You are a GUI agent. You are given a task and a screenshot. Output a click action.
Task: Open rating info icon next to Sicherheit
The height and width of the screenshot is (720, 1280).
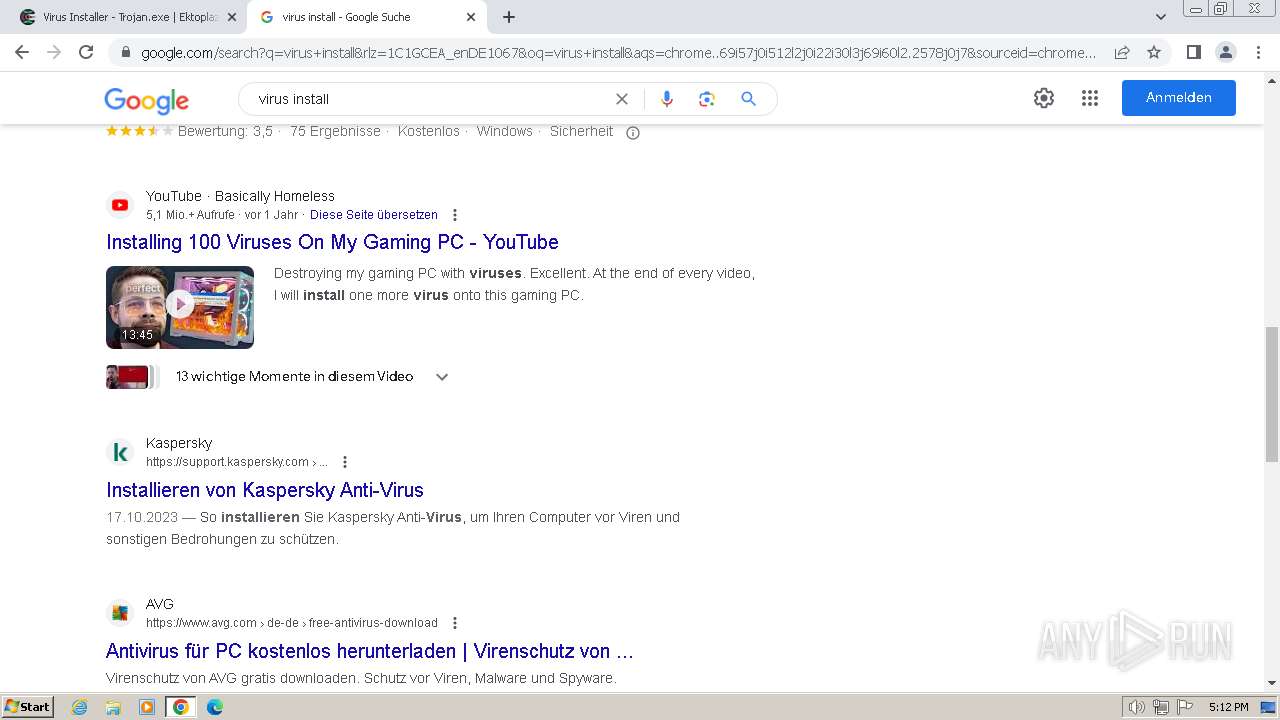[x=633, y=132]
